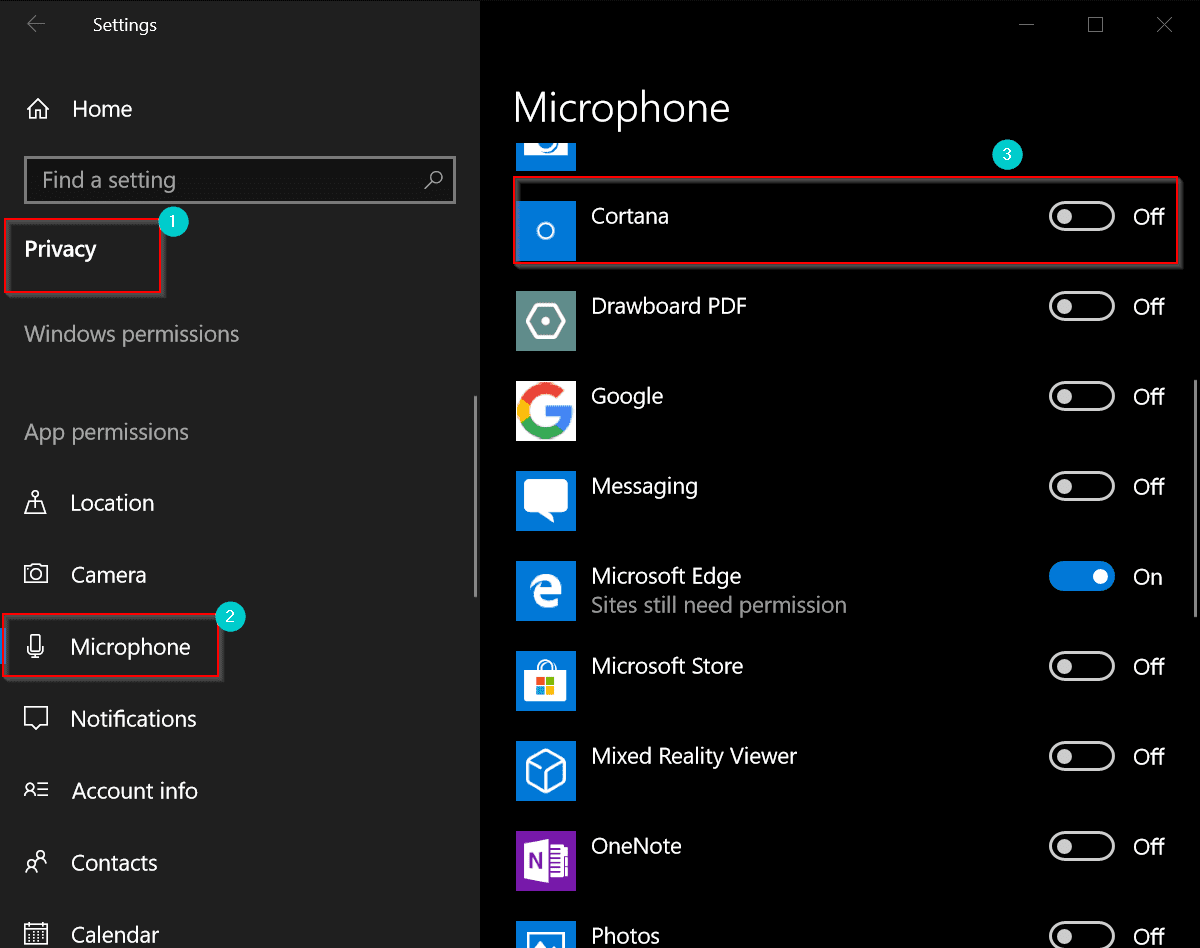Click the Messaging app icon

pos(546,501)
